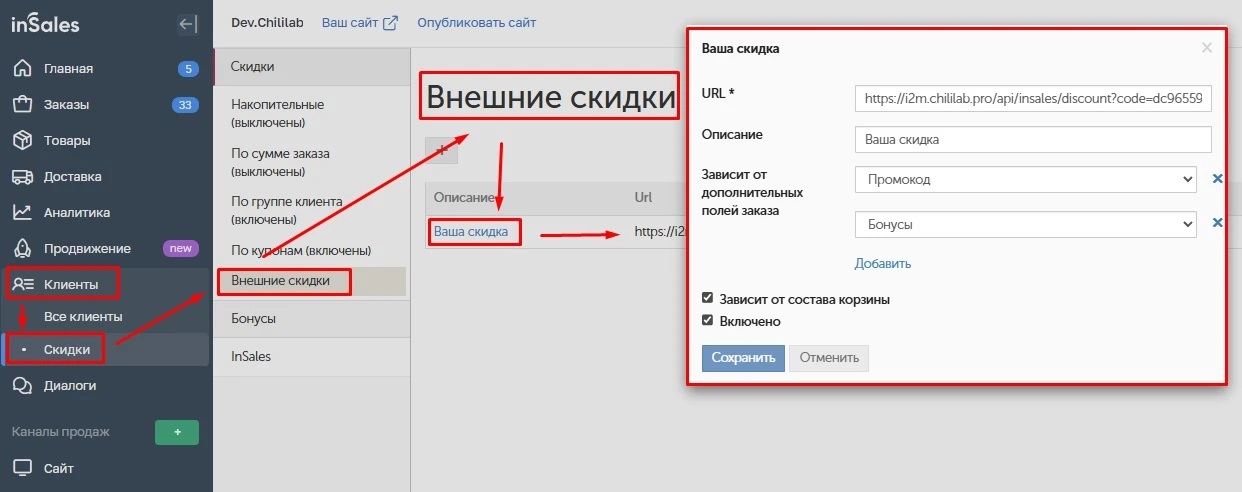1242x492 pixels.
Task: Click the Главная home icon in sidebar
Action: click(21, 69)
